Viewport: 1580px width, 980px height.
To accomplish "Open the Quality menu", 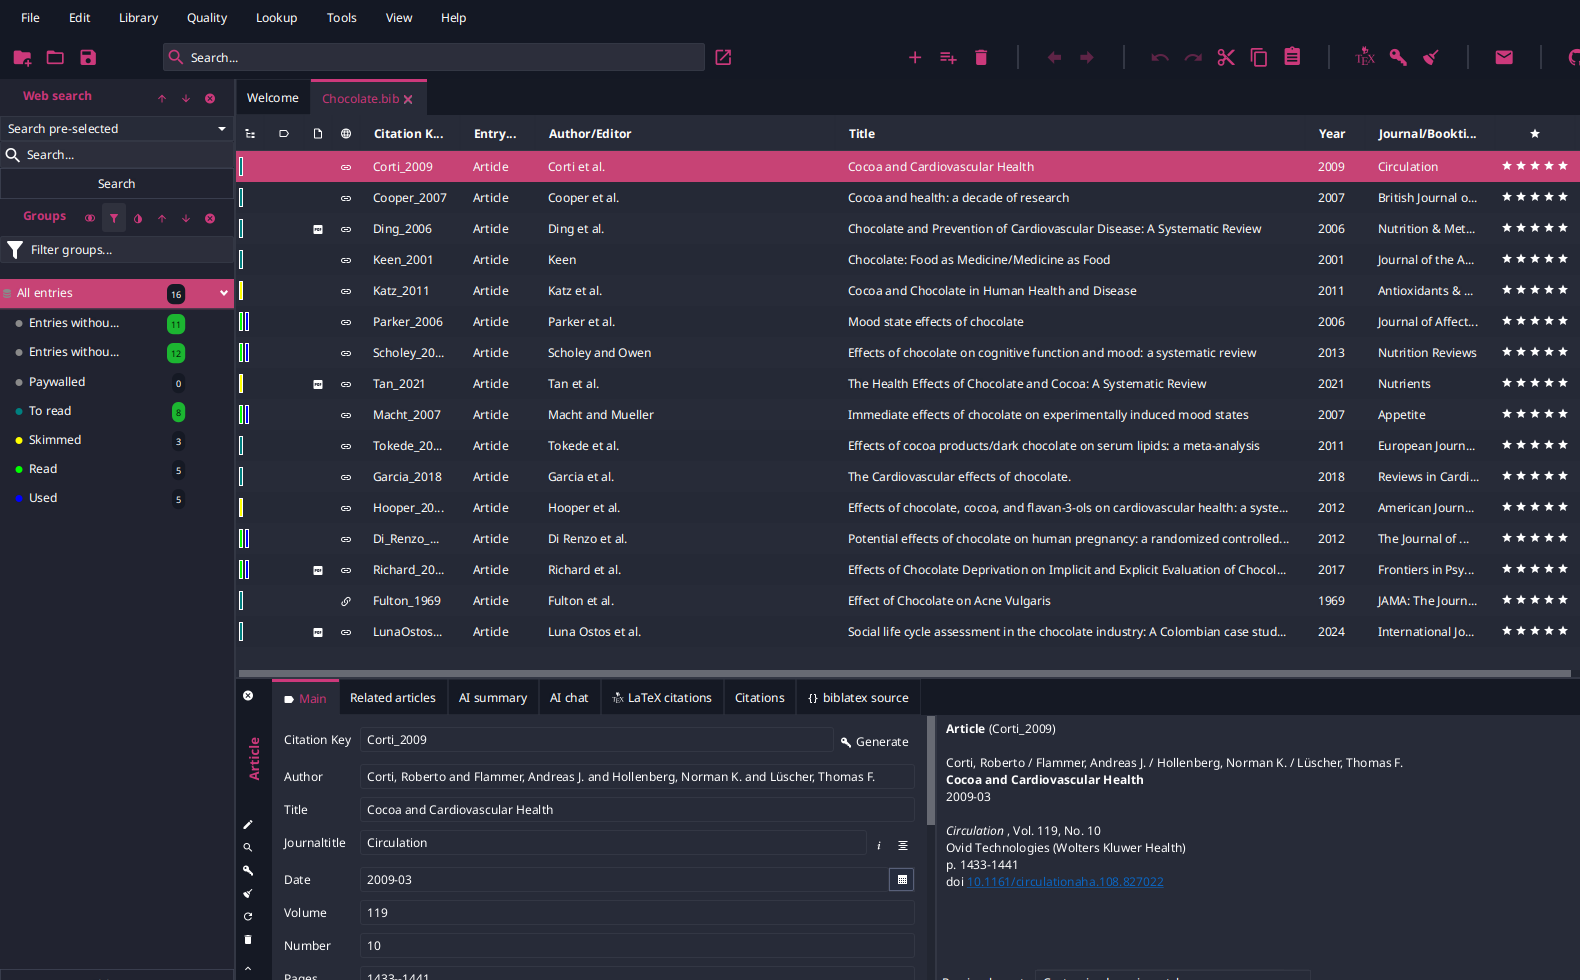I will pyautogui.click(x=207, y=18).
